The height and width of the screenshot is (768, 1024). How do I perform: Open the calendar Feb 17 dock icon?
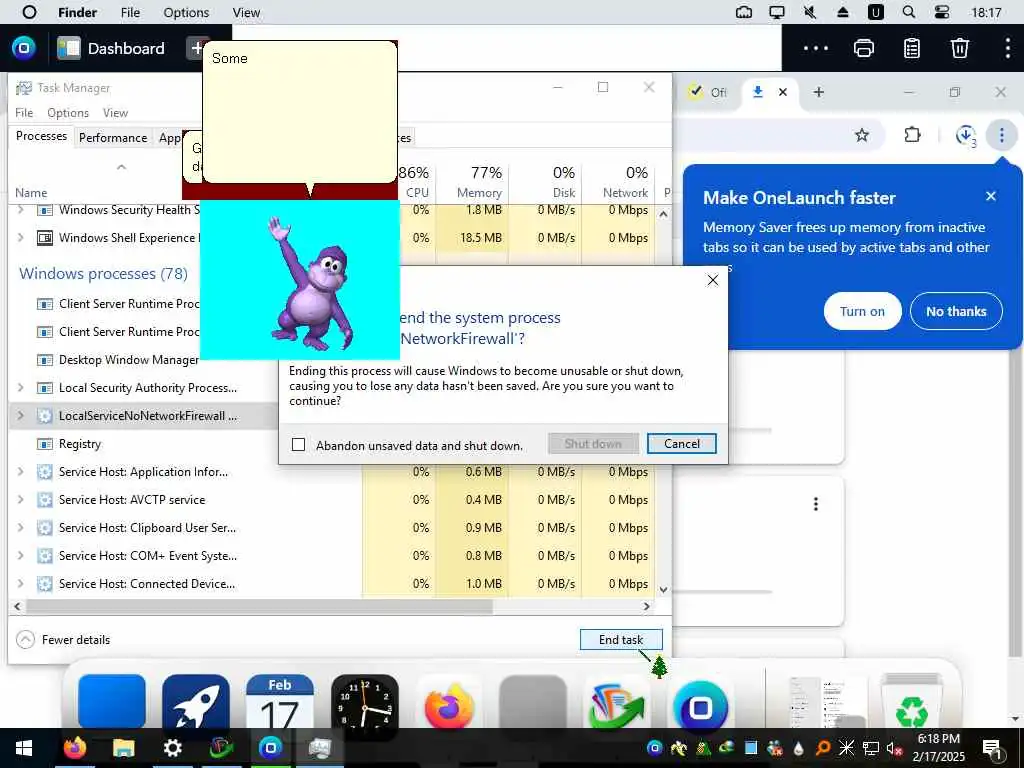pyautogui.click(x=280, y=702)
